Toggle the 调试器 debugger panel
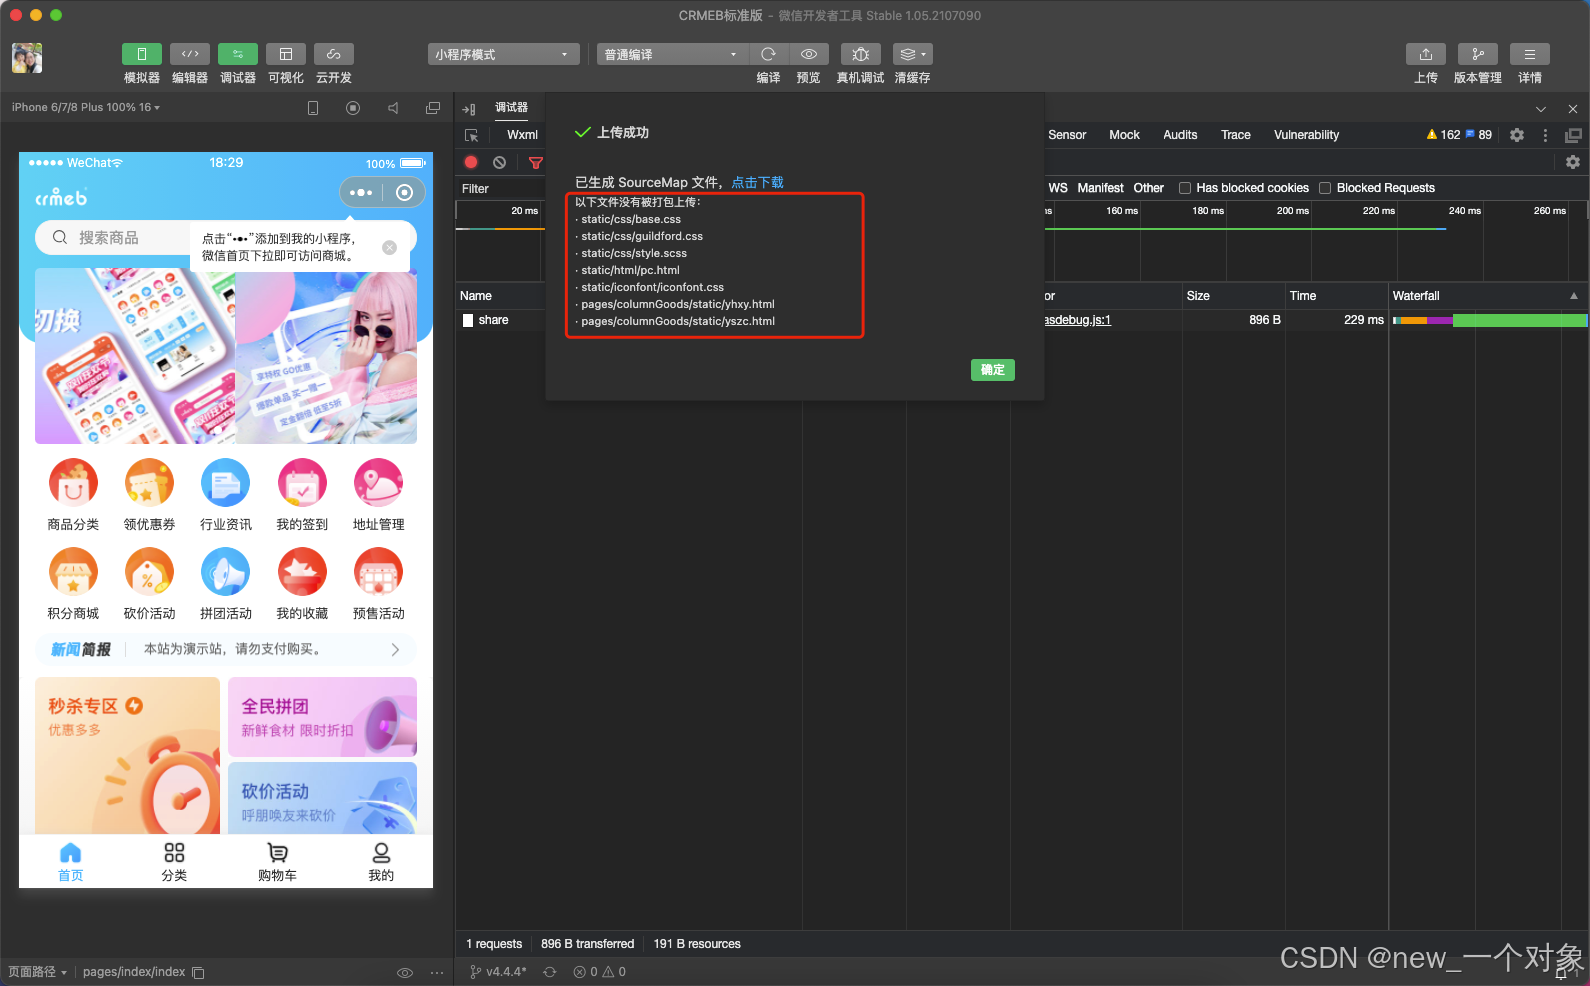Screen dimensions: 1590x986 point(238,54)
